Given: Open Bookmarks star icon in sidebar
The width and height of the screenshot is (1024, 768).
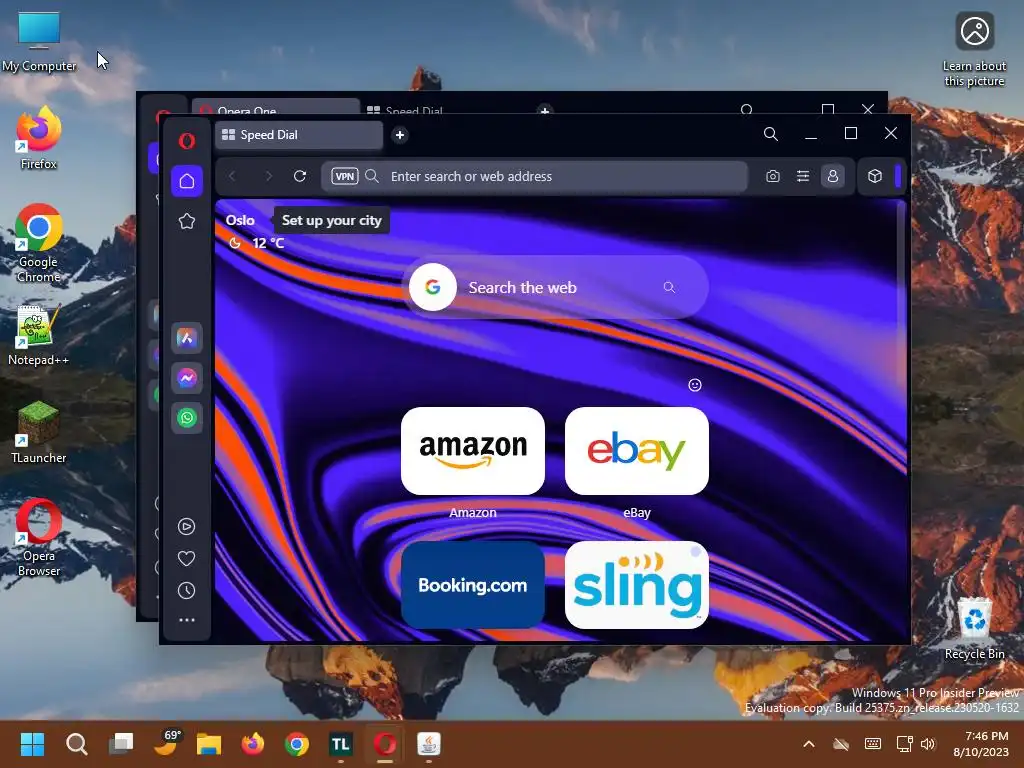Looking at the screenshot, I should (187, 221).
